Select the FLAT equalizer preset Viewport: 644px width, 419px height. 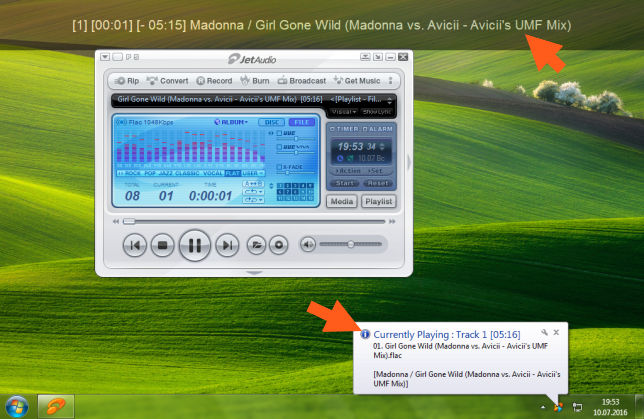coord(232,173)
